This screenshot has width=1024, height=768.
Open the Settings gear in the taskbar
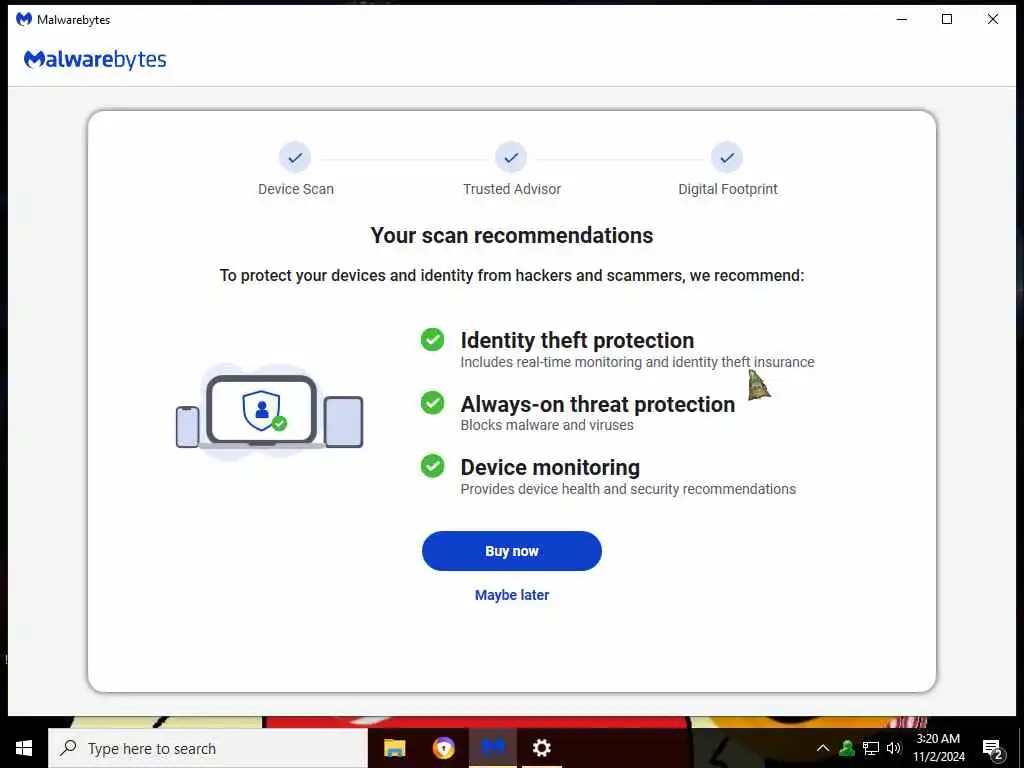[x=541, y=748]
